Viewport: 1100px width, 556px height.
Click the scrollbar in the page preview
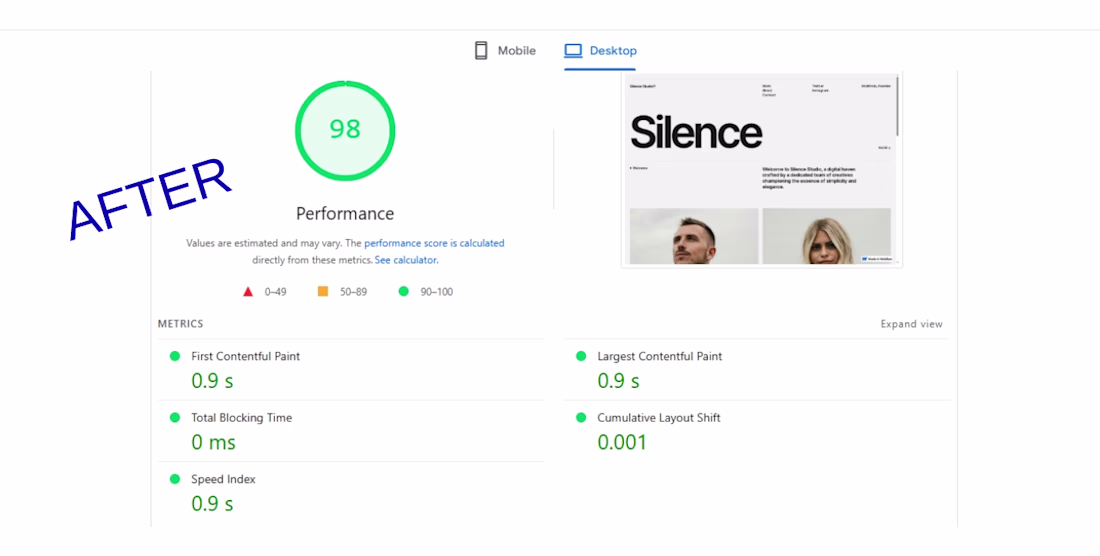(x=898, y=105)
